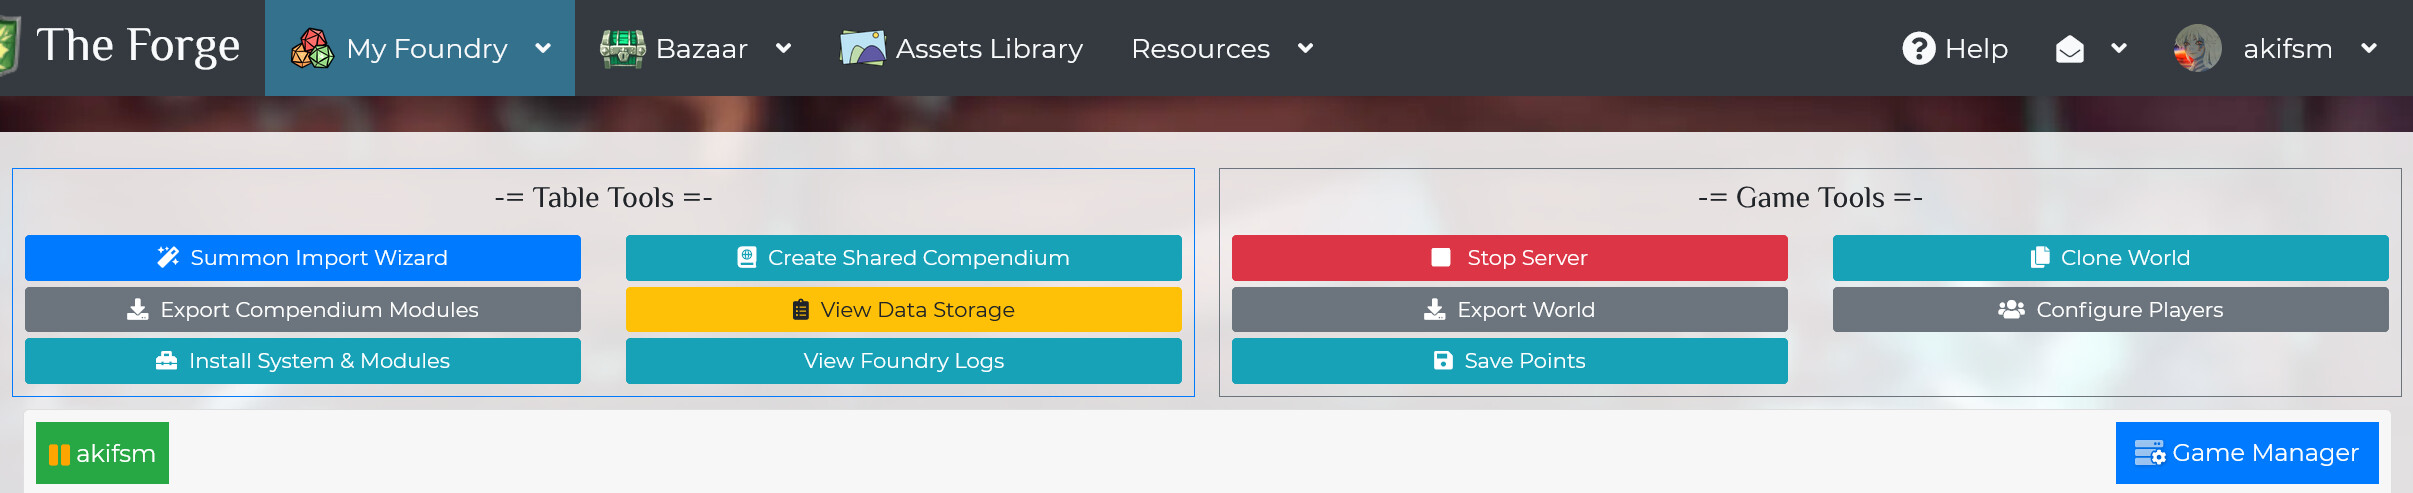This screenshot has width=2413, height=493.
Task: Click the Assets Library picture icon
Action: 862,48
